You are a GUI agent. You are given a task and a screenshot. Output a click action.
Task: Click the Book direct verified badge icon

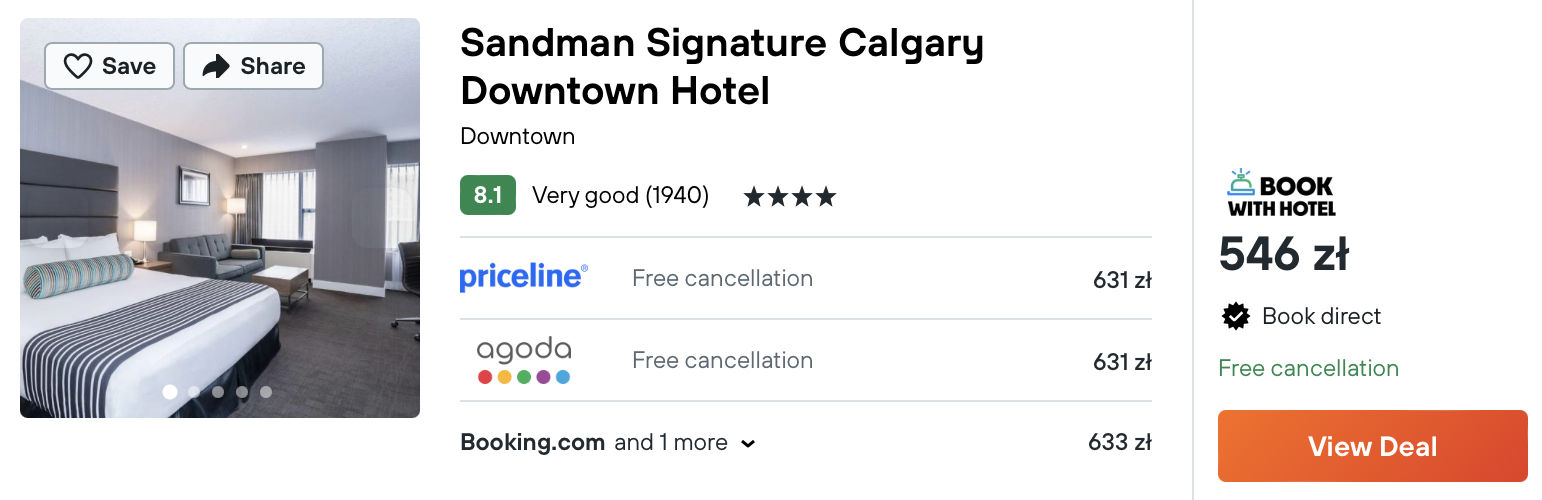[x=1236, y=317]
